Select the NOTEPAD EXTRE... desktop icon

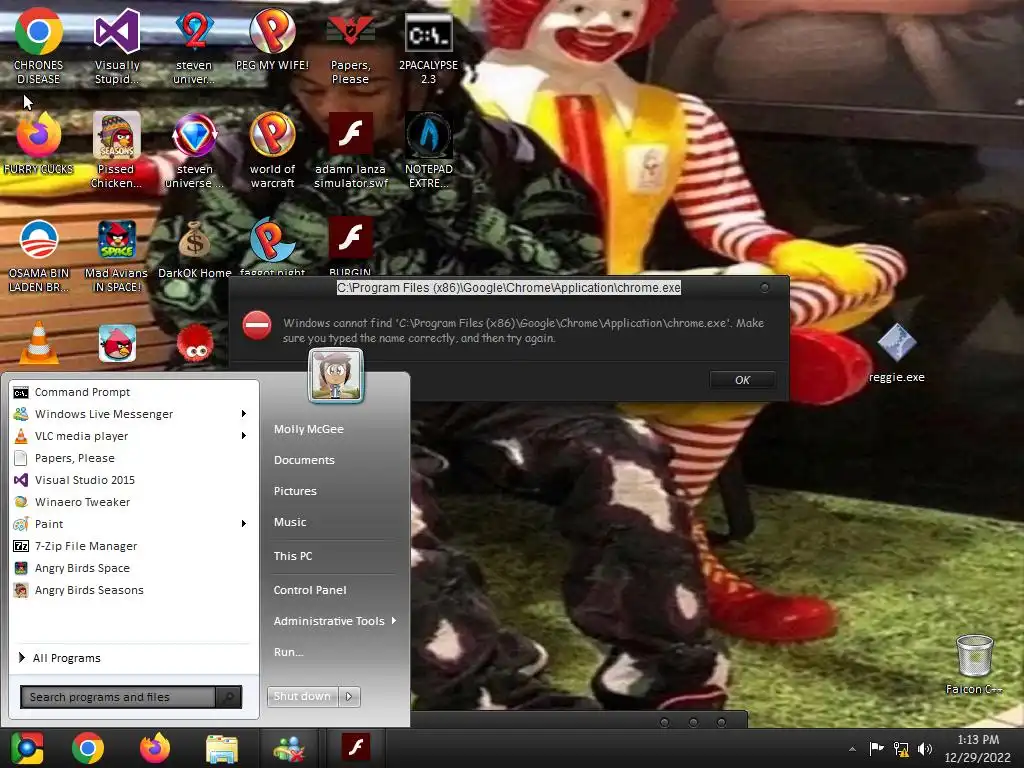[x=428, y=150]
